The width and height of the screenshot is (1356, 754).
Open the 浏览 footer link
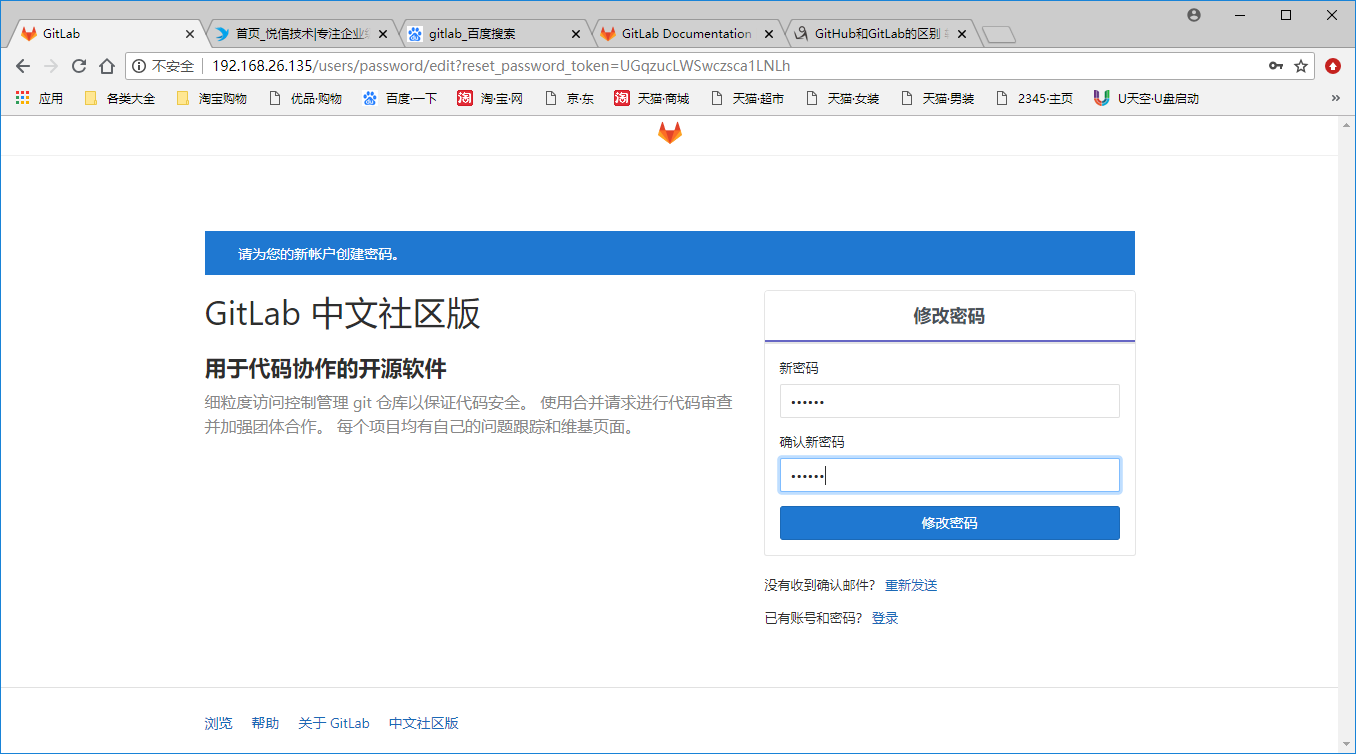pyautogui.click(x=218, y=723)
